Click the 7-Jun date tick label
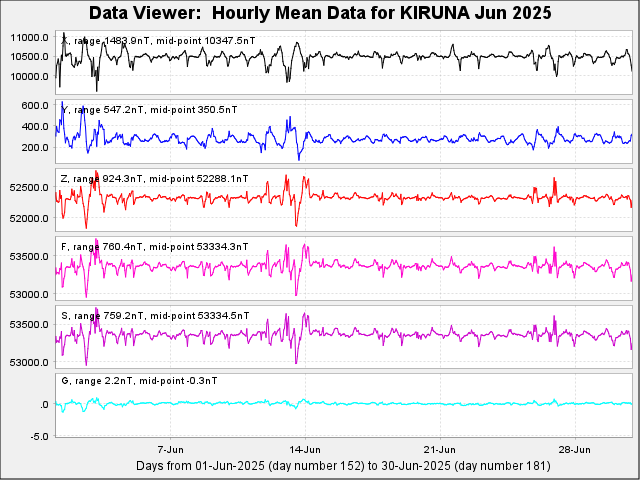Viewport: 640px width, 480px height. (x=171, y=450)
